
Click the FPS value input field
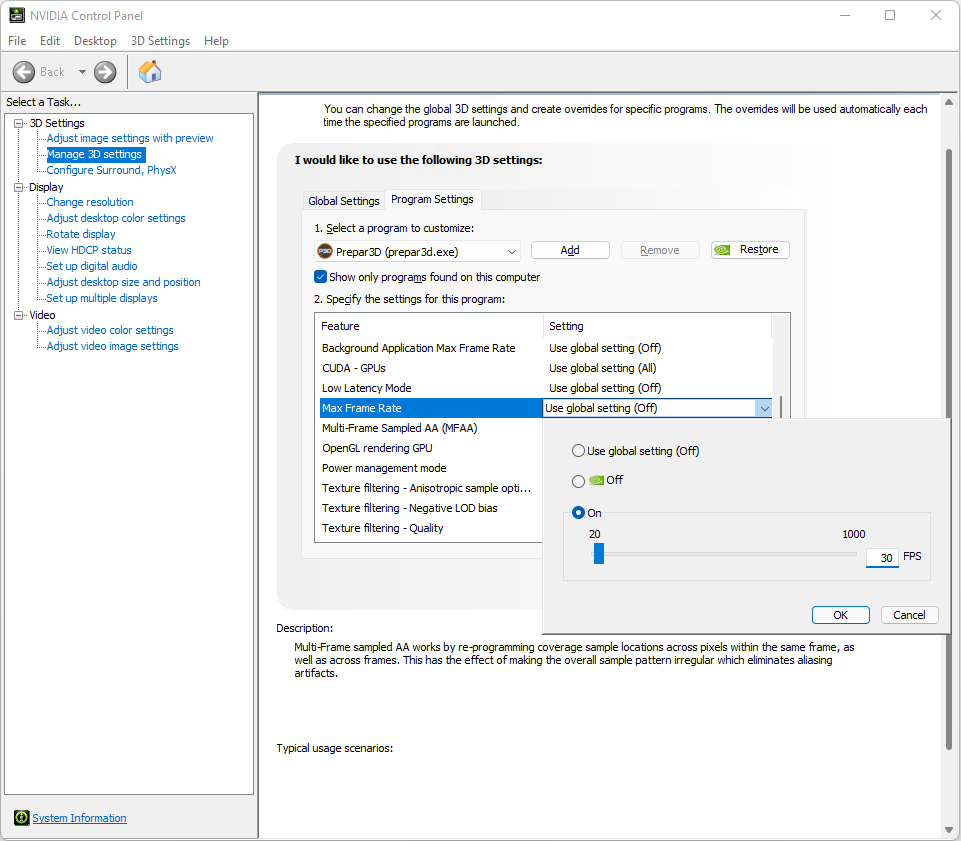click(x=882, y=558)
